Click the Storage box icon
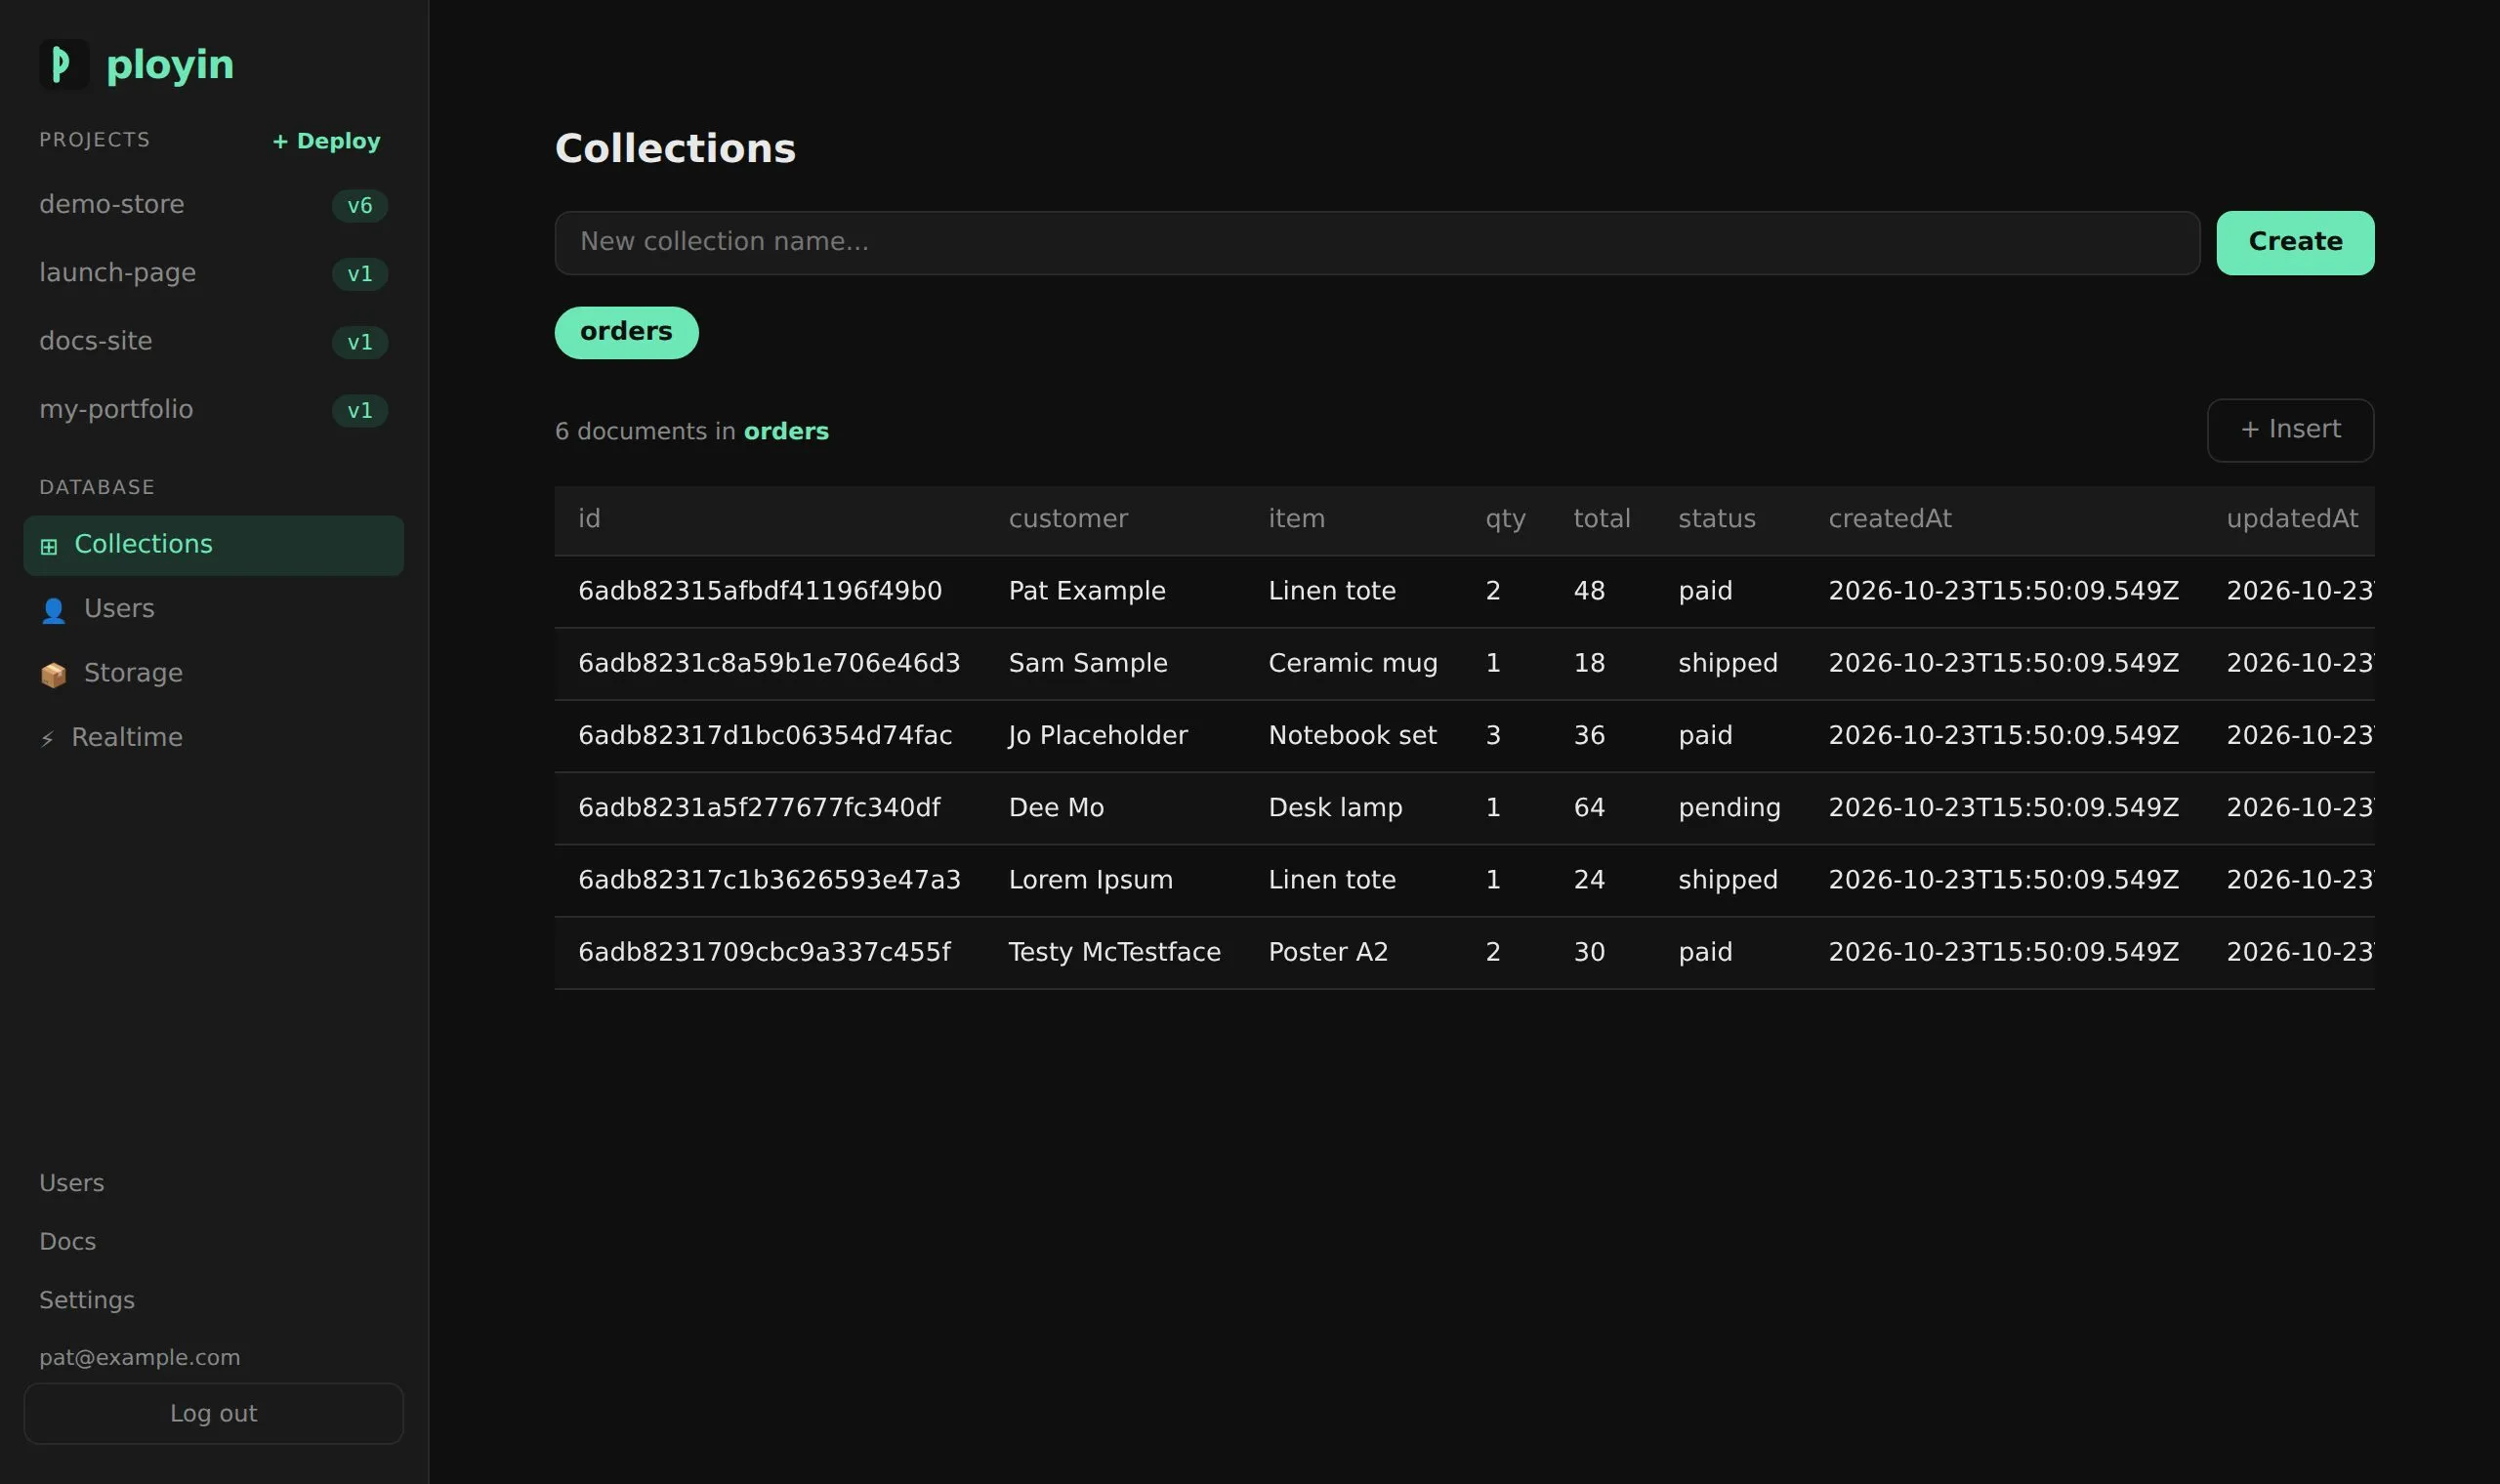The height and width of the screenshot is (1484, 2500). coord(53,674)
